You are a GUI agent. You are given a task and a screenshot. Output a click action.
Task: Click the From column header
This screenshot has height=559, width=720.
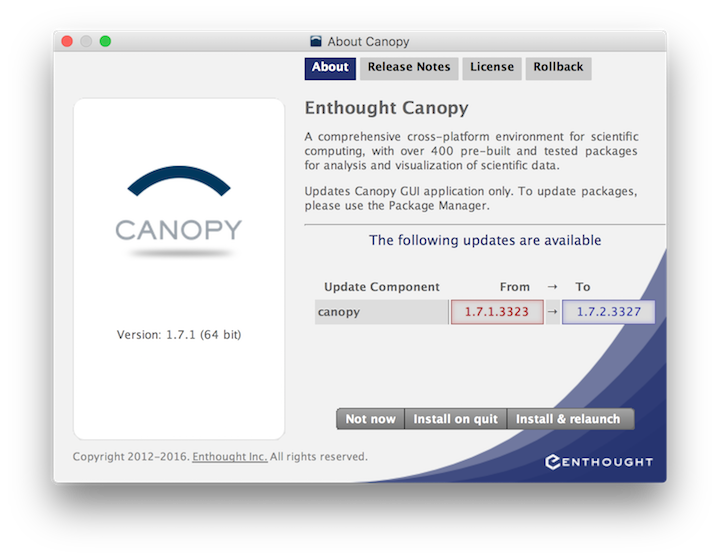[514, 287]
